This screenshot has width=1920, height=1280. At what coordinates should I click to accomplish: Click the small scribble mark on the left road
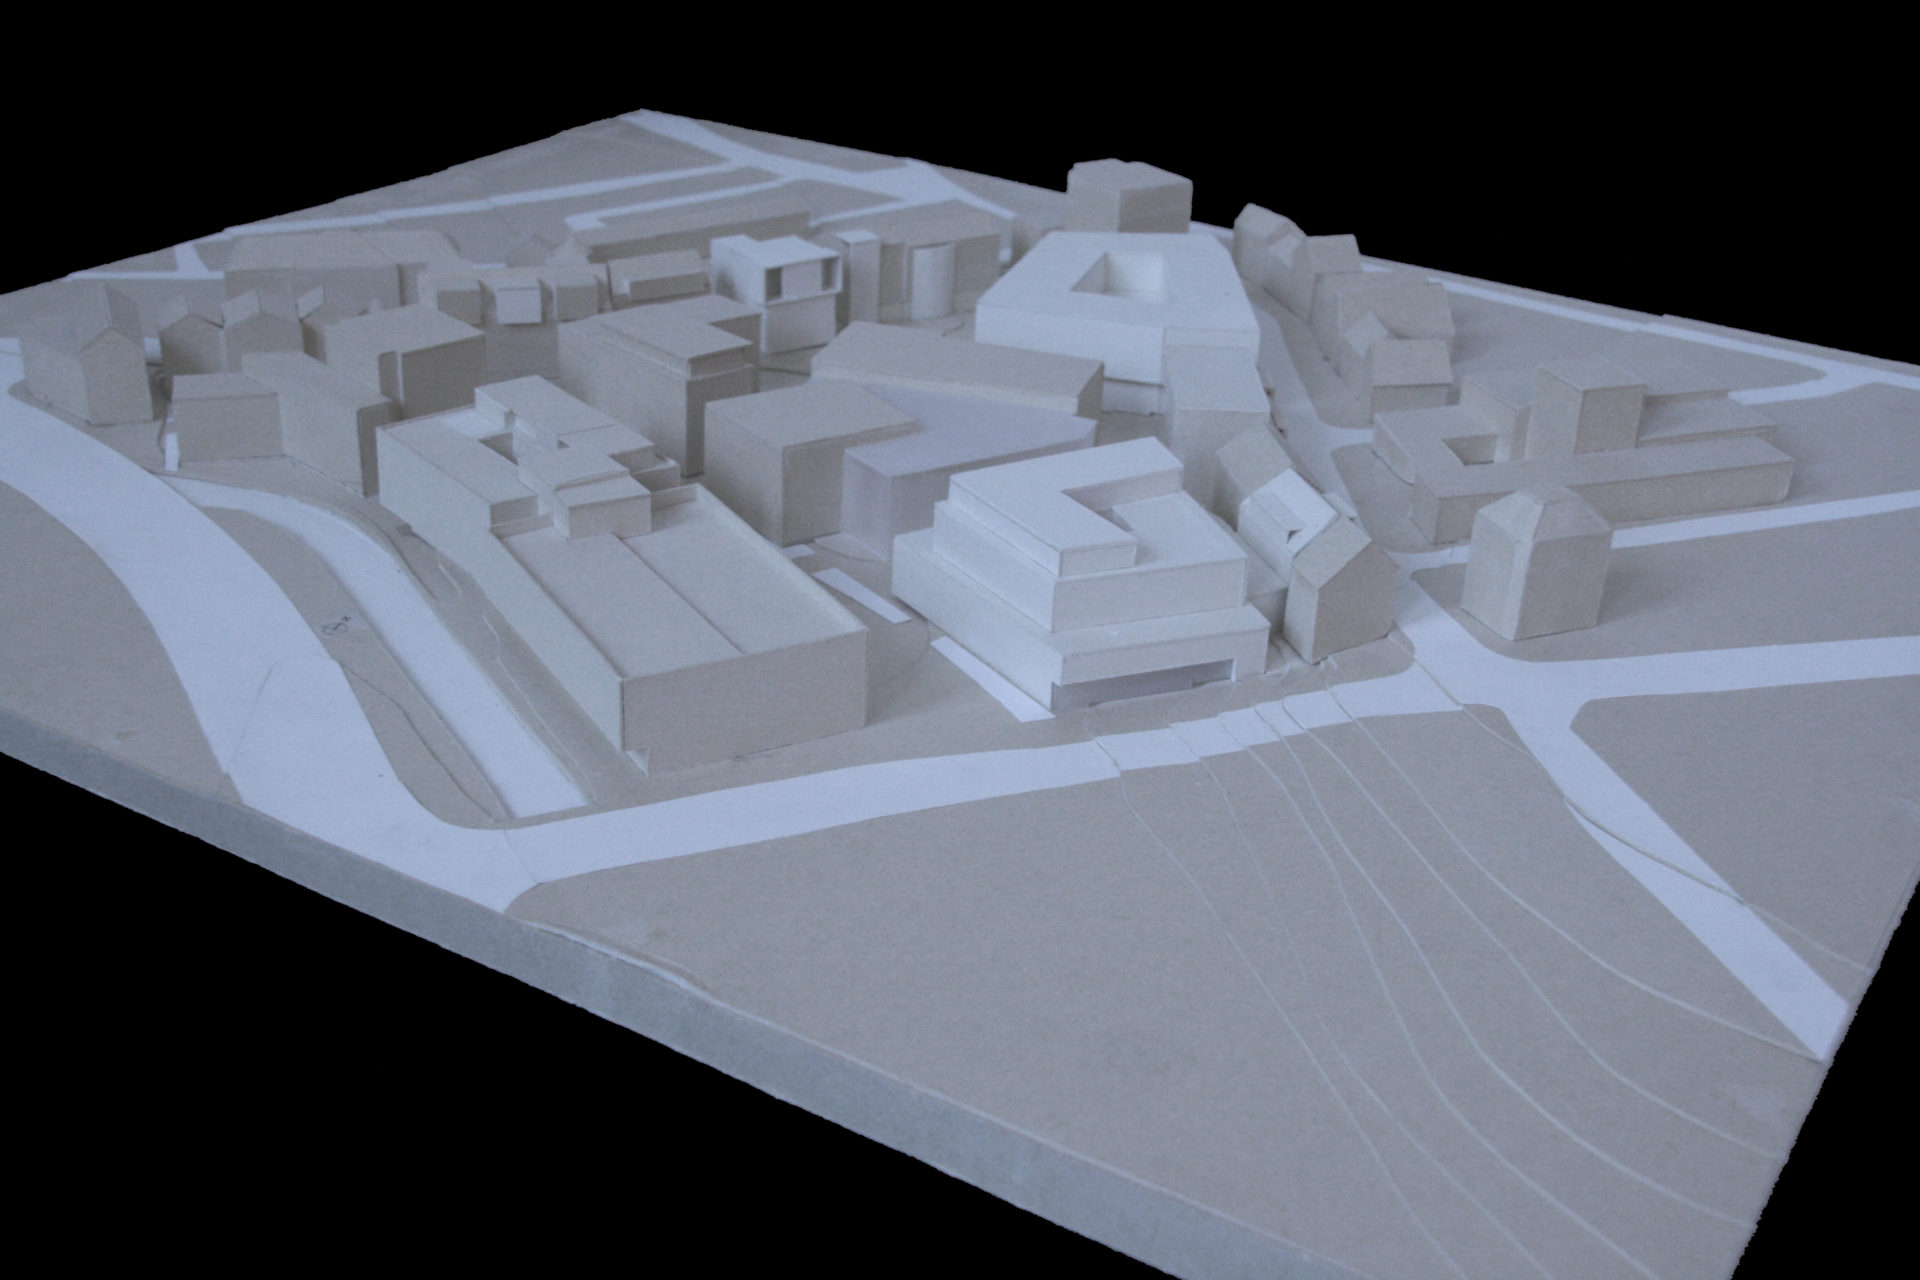coord(337,627)
